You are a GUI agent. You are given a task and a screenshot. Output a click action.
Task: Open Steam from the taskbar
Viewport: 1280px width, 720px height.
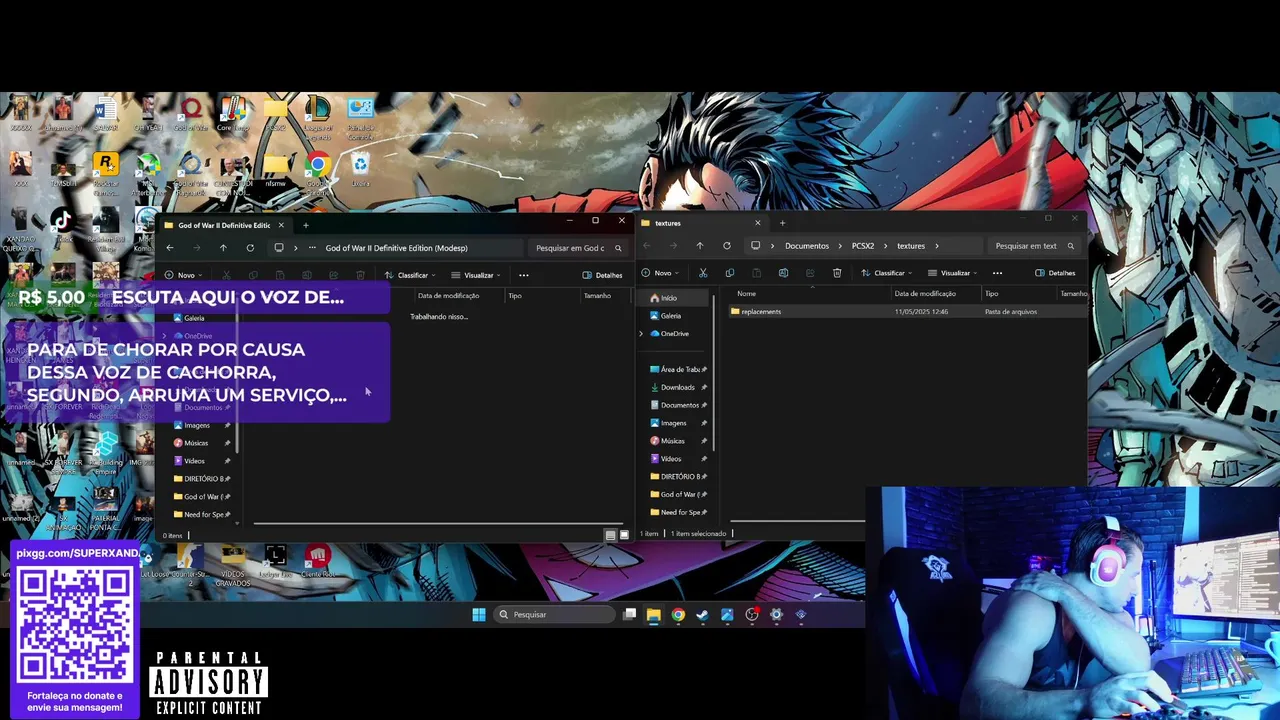702,615
